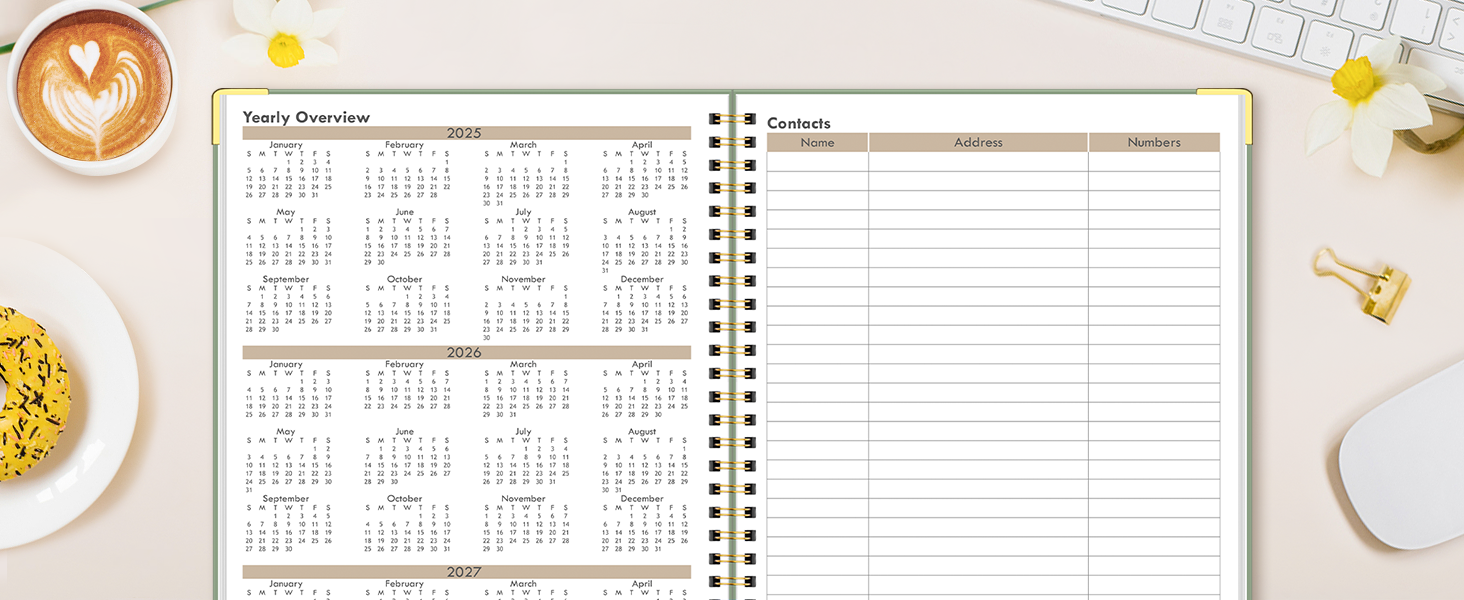Choose the March label under 2026
Screen dimensions: 1464x600
[524, 365]
